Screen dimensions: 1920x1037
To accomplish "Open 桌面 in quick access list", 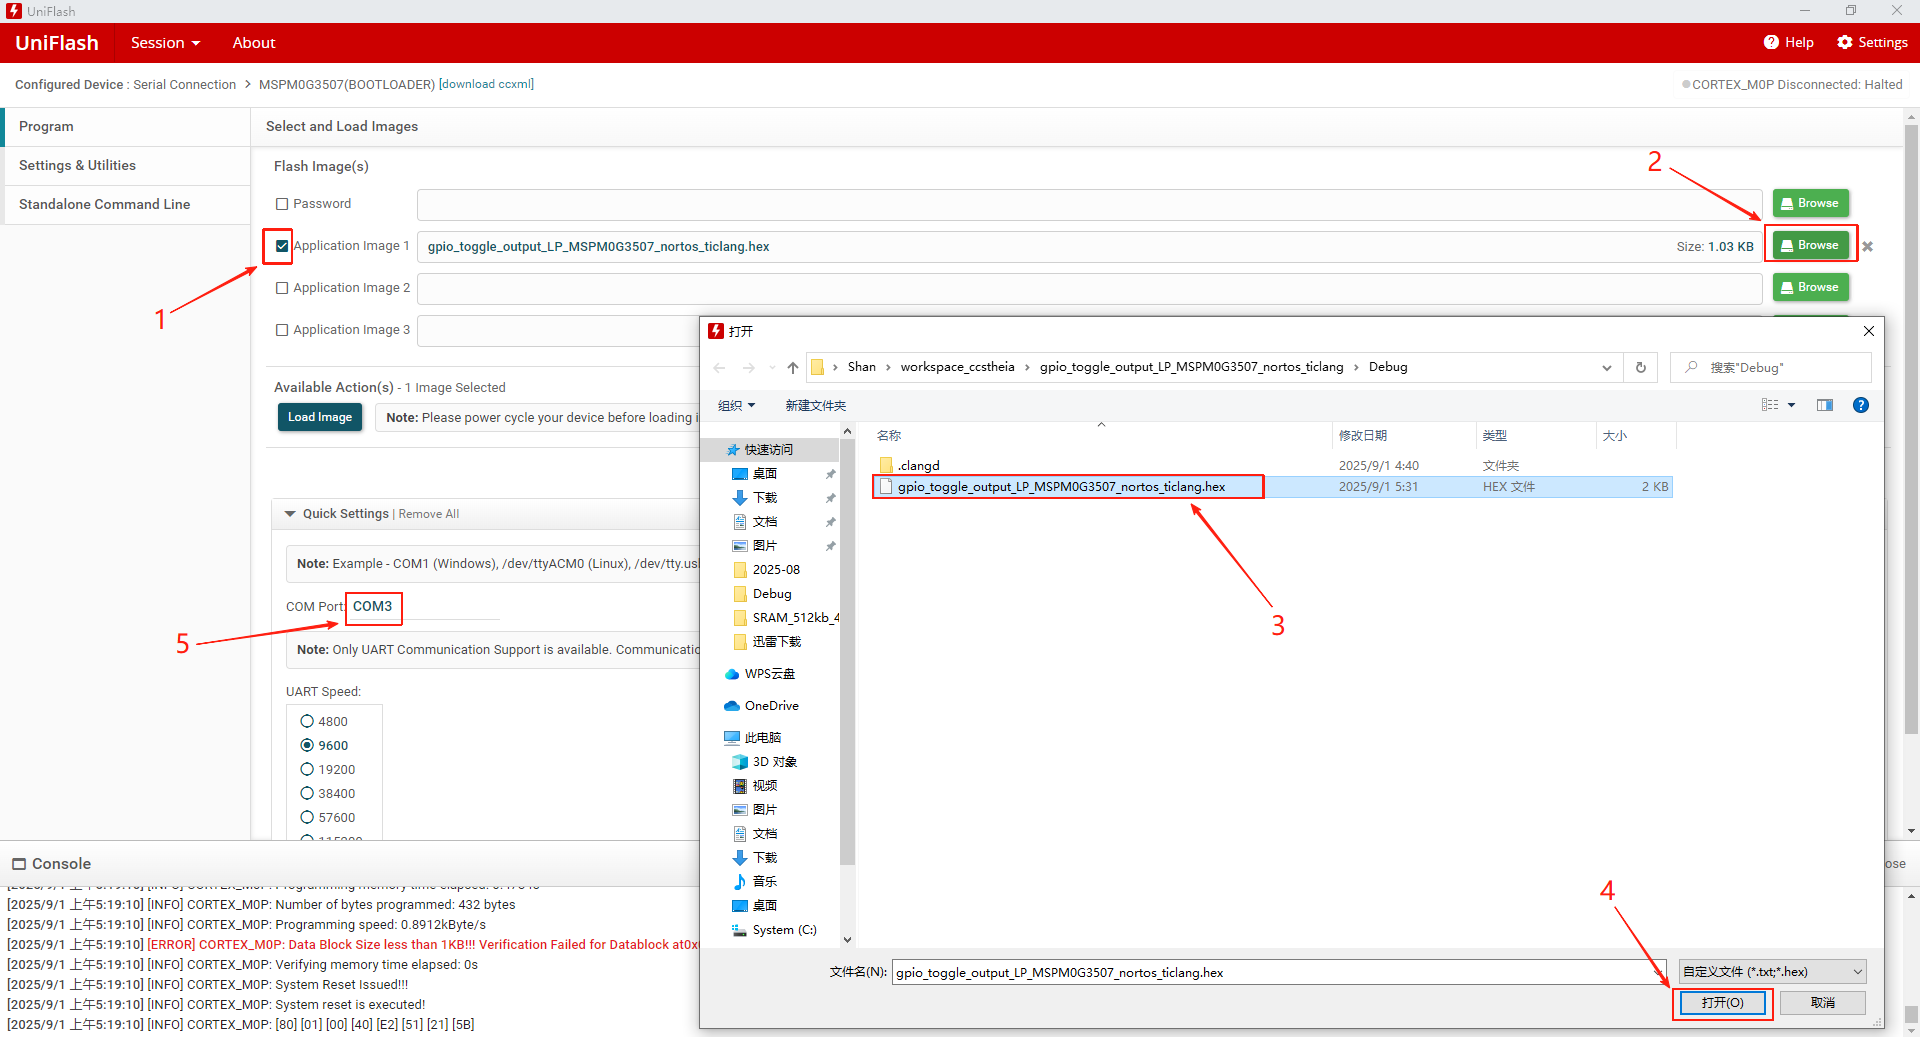I will point(764,474).
